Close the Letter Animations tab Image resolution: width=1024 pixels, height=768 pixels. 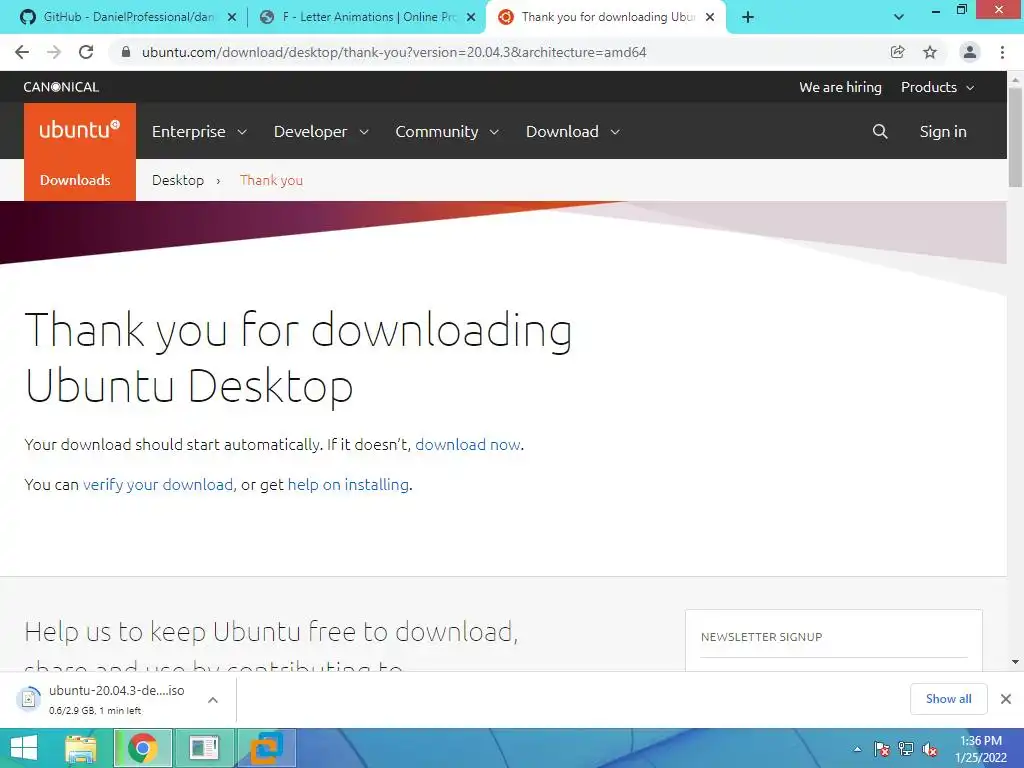click(x=471, y=18)
